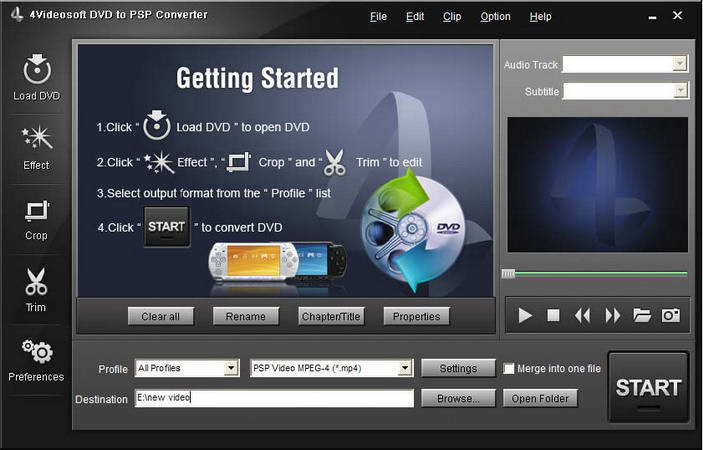This screenshot has height=450, width=703.
Task: Select the Crop tool in sidebar
Action: point(37,220)
